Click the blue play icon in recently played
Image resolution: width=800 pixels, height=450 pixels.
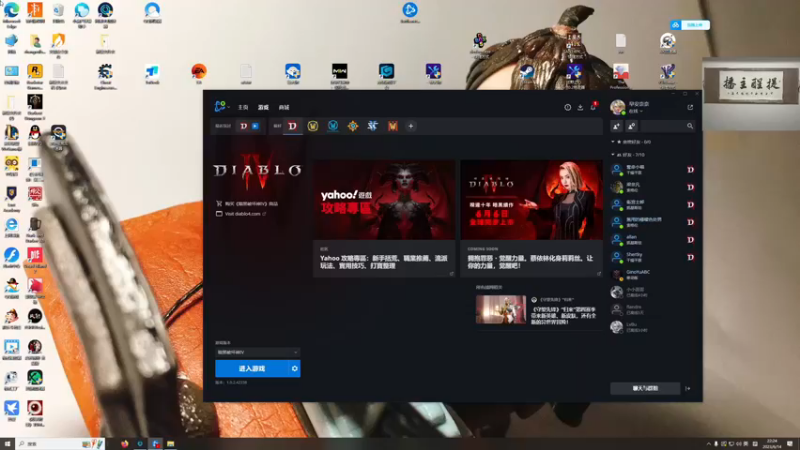(255, 126)
